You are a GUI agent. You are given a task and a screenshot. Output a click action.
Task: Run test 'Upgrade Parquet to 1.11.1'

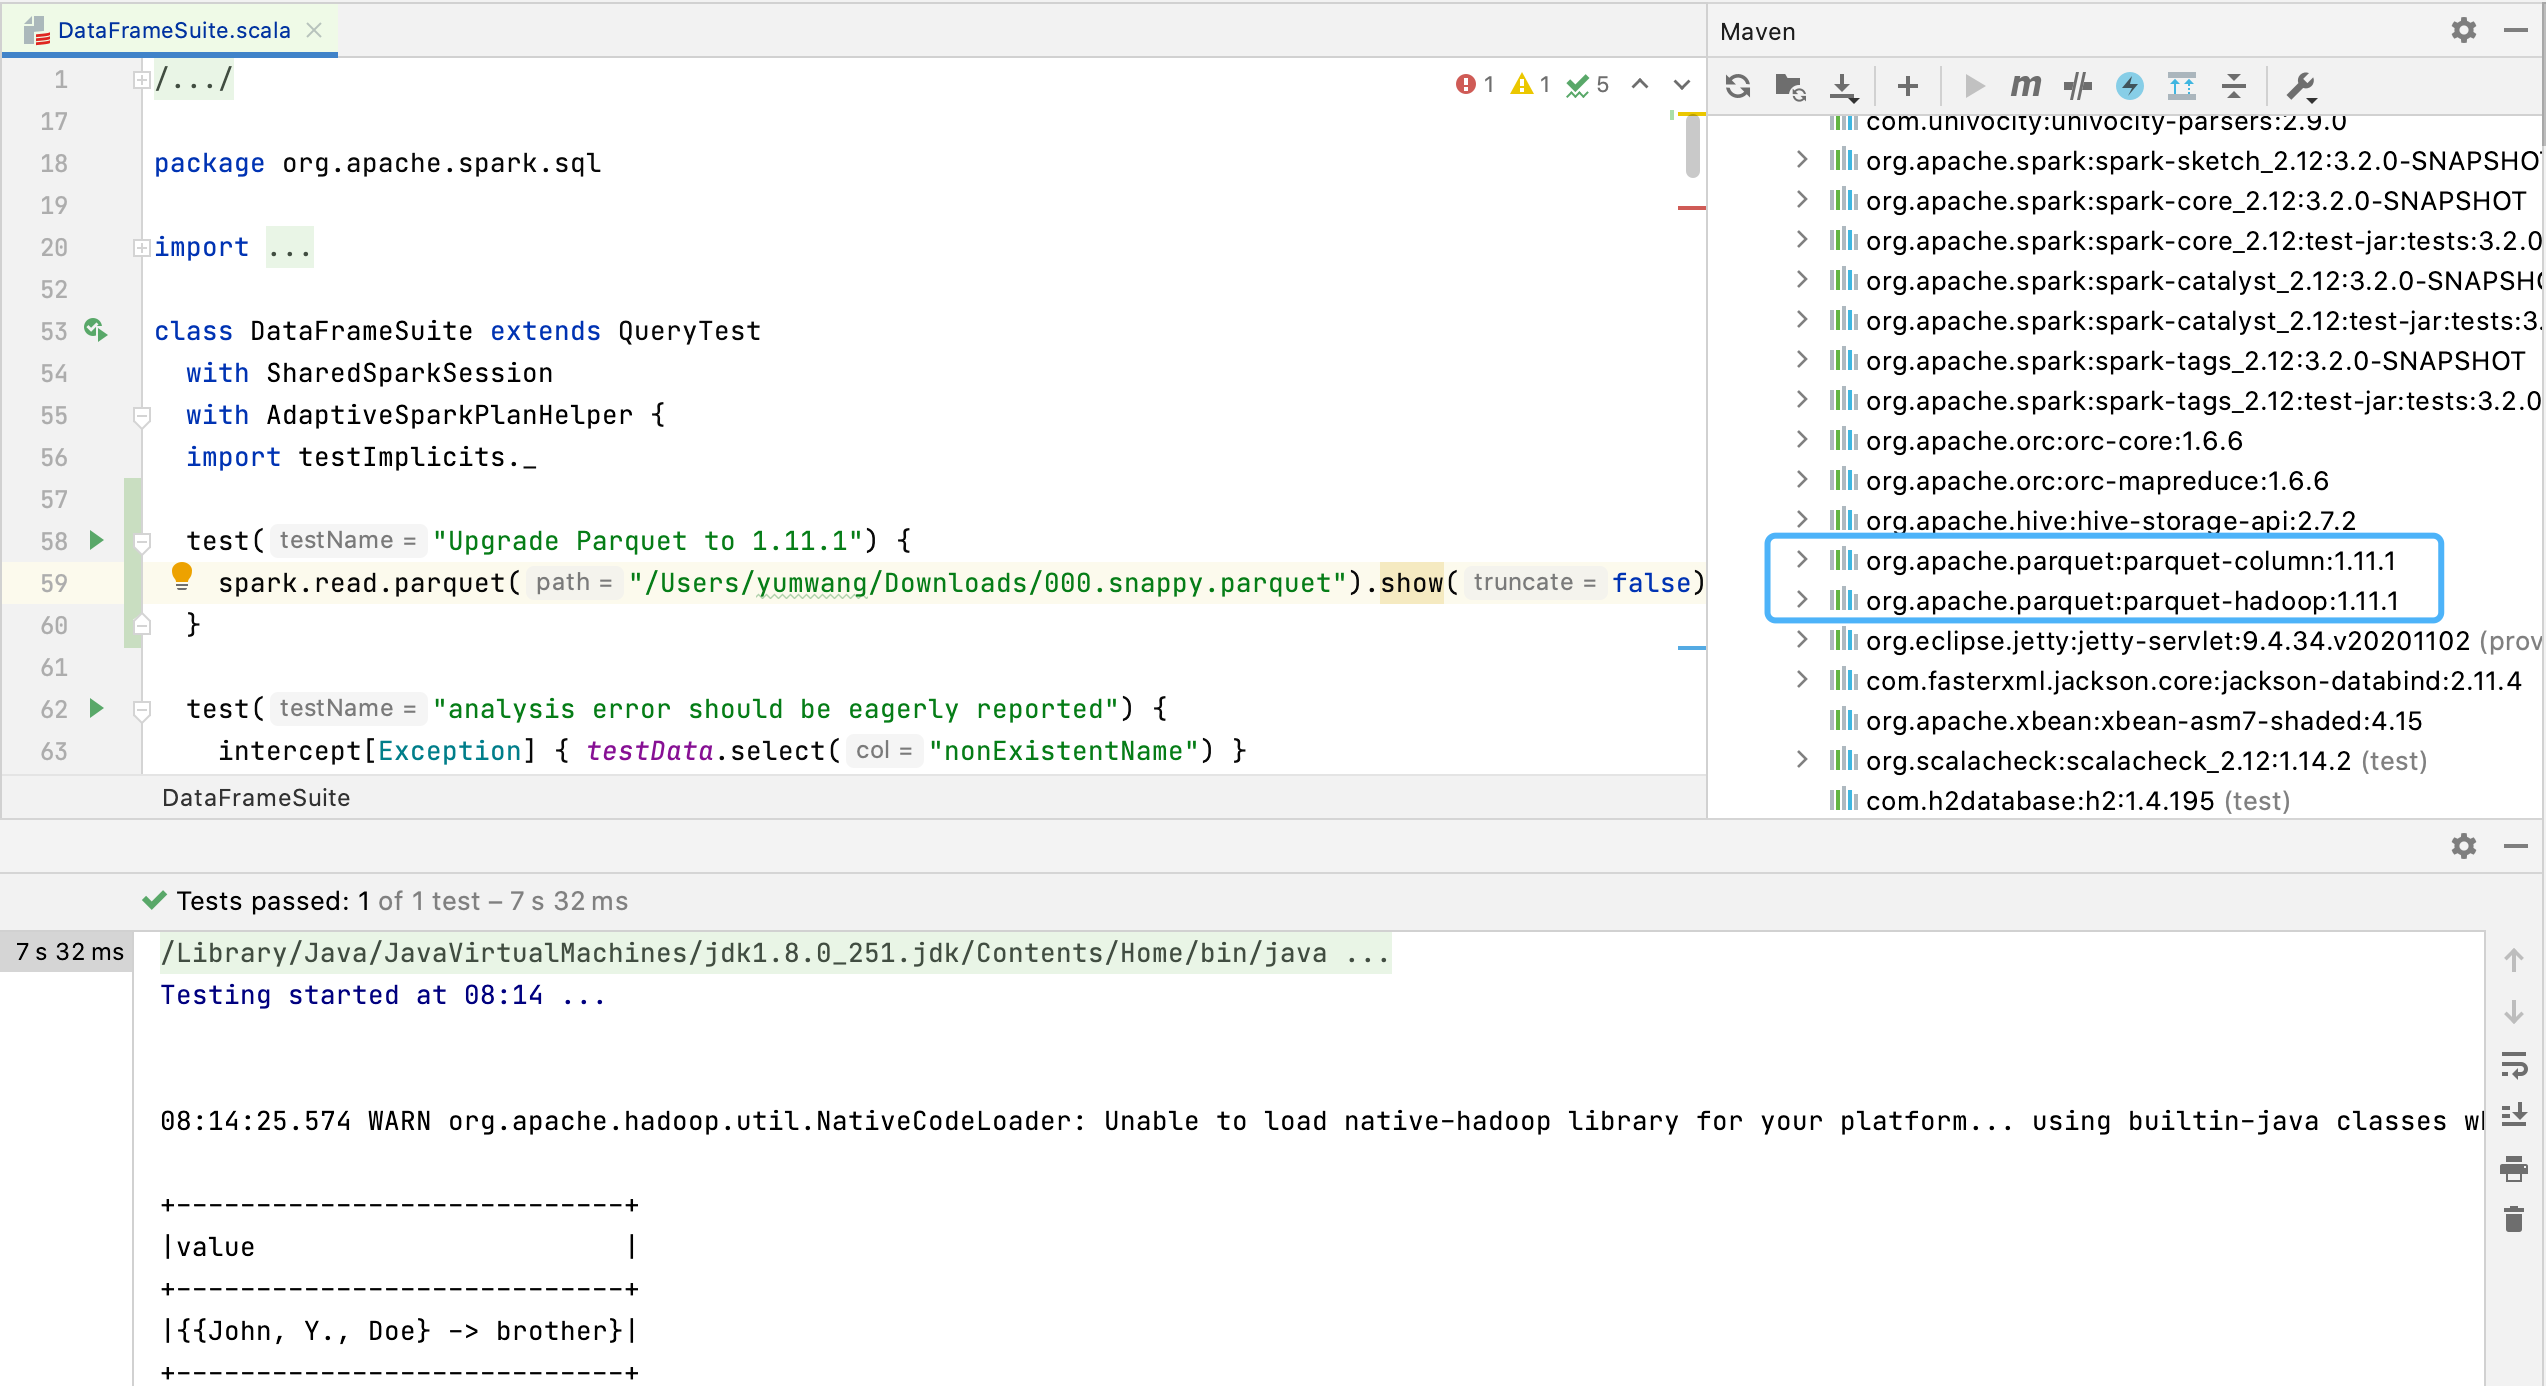[x=96, y=541]
